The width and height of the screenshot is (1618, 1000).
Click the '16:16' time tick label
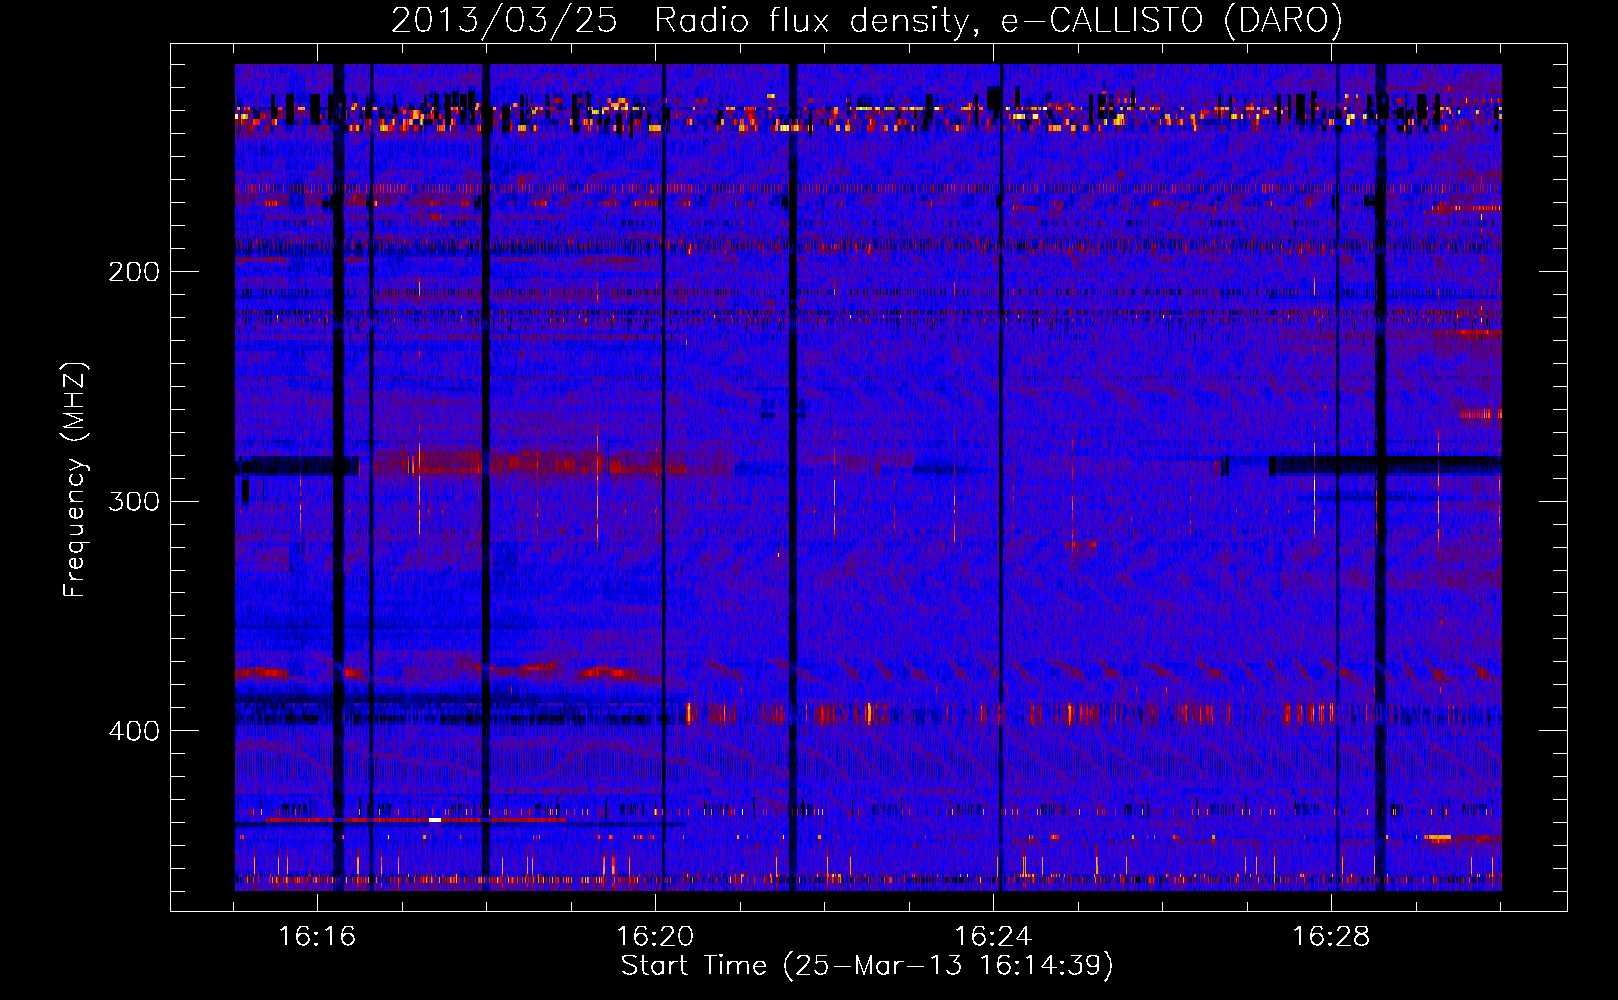click(x=317, y=937)
